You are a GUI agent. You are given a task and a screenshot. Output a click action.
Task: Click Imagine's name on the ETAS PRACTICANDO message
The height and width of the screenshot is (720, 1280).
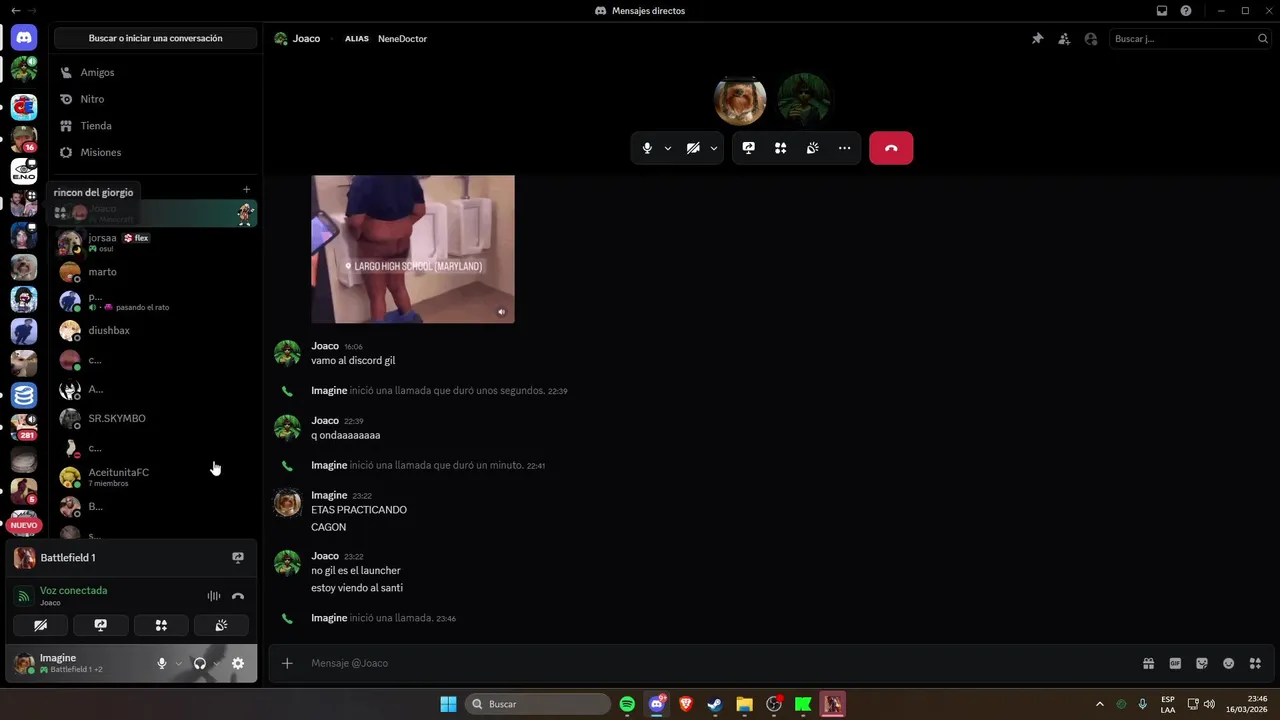click(329, 495)
